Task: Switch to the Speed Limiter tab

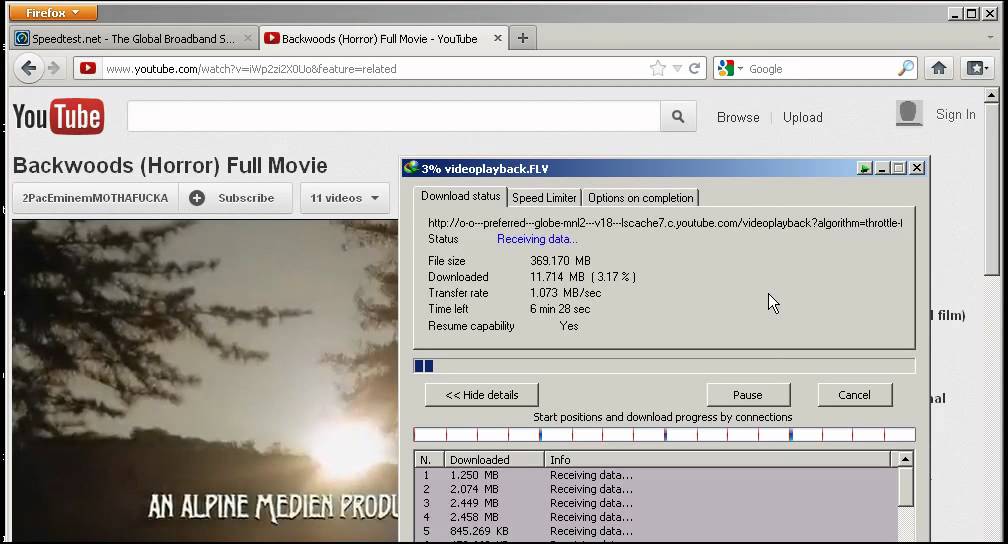Action: [x=544, y=198]
